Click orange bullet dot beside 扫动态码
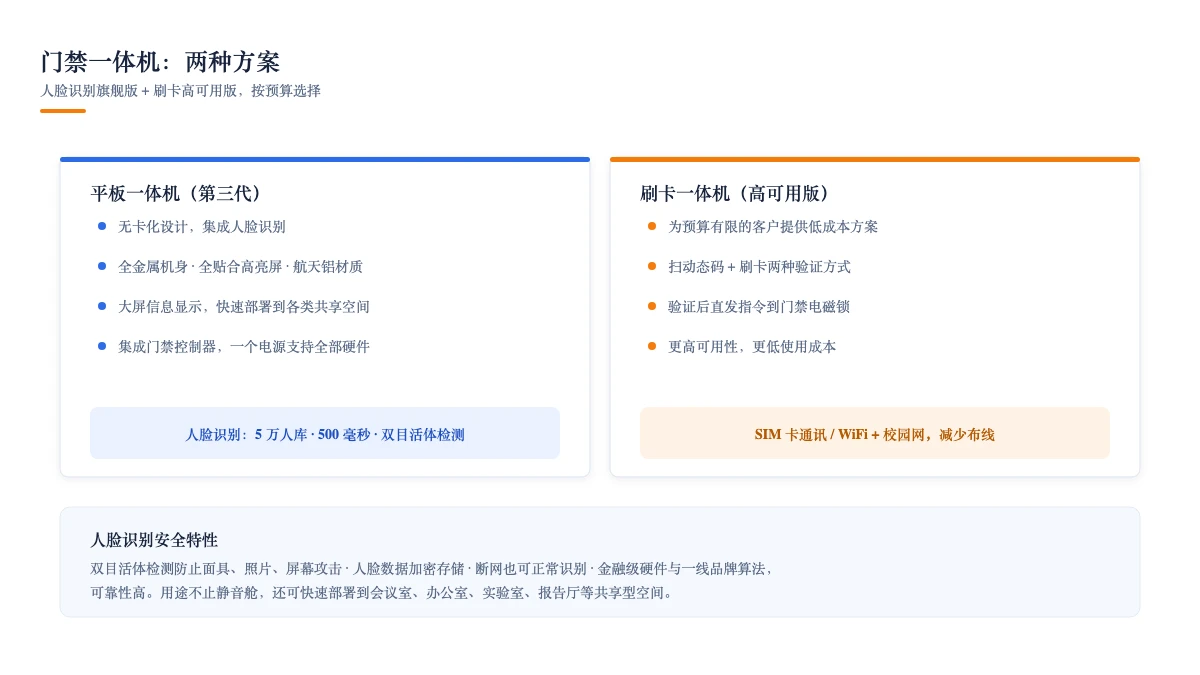 click(652, 266)
